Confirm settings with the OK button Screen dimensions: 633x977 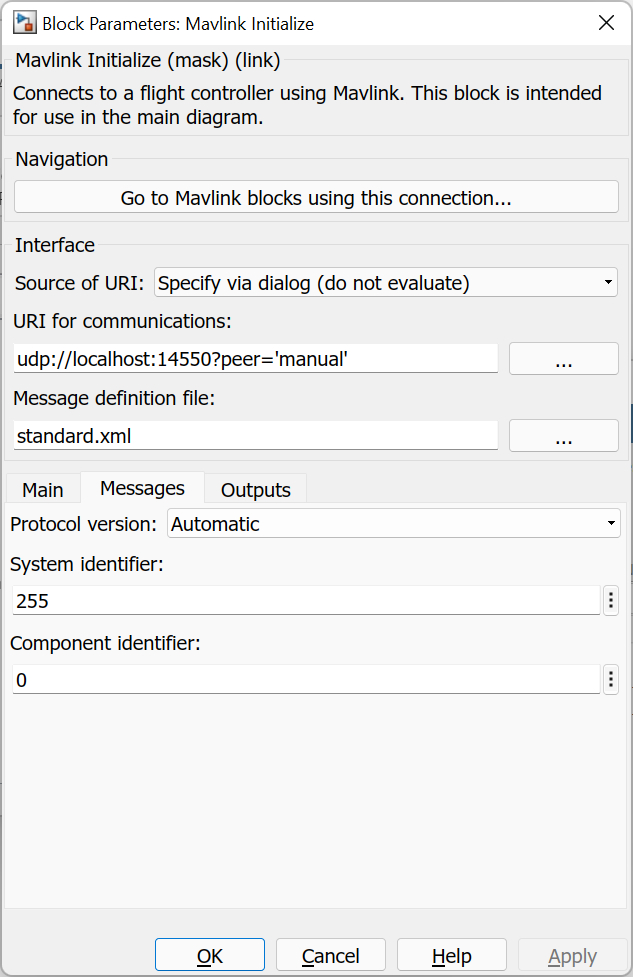click(x=209, y=955)
